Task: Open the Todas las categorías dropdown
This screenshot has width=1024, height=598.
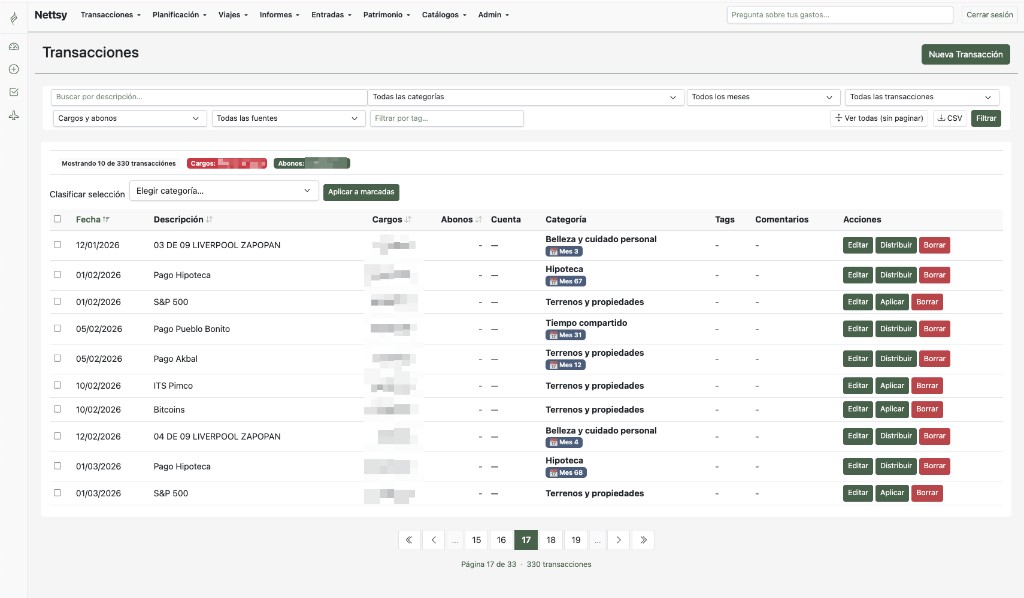Action: click(x=526, y=97)
